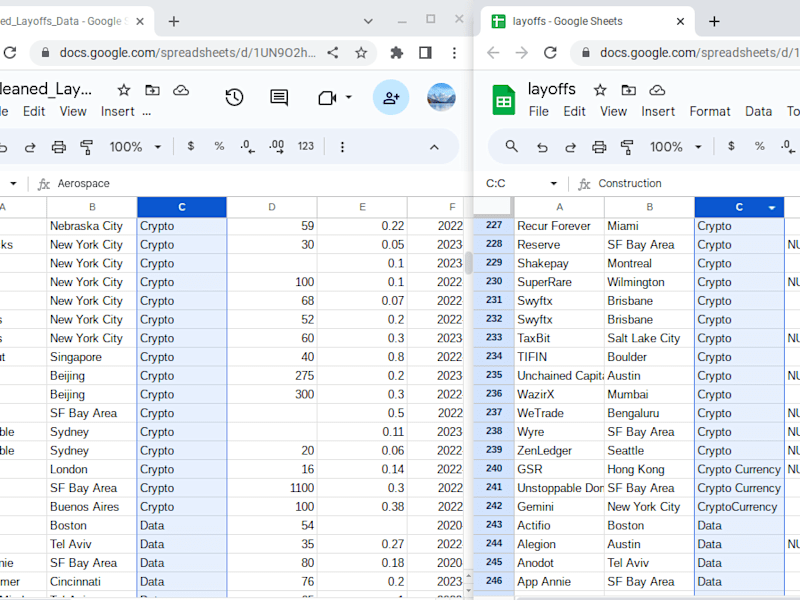Viewport: 800px width, 600px height.
Task: Open zoom 100% dropdown in left sheet
Action: (x=135, y=147)
